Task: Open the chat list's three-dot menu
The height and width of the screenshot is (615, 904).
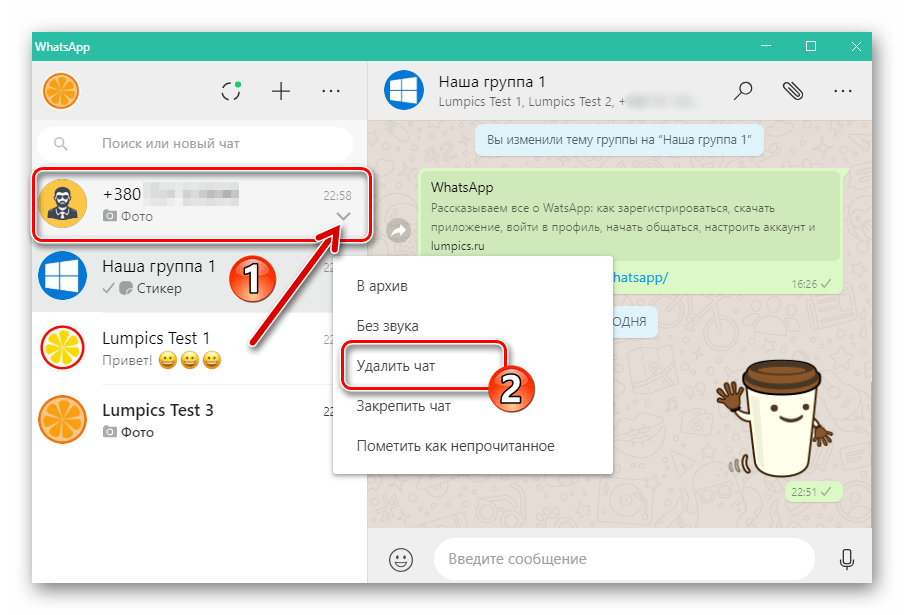Action: click(x=330, y=91)
